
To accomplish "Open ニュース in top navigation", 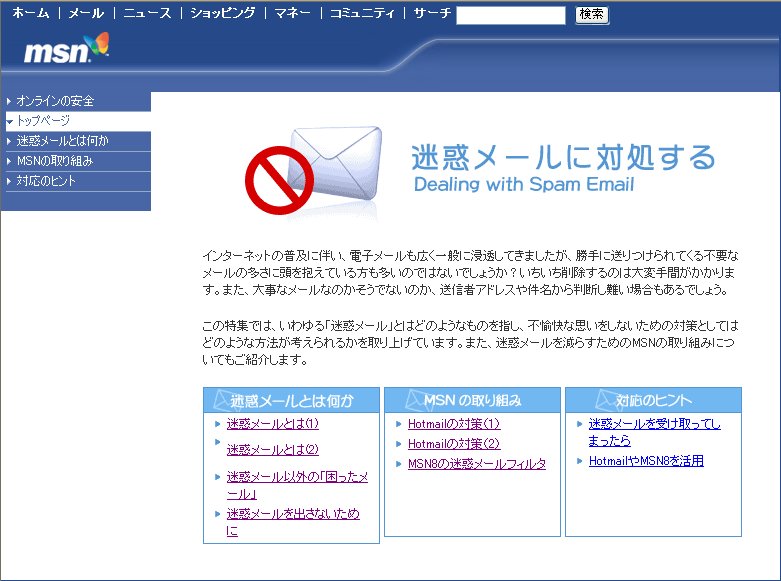I will click(147, 13).
